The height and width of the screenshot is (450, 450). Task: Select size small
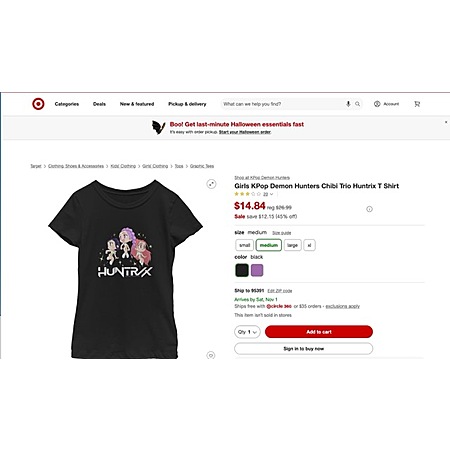pos(244,245)
